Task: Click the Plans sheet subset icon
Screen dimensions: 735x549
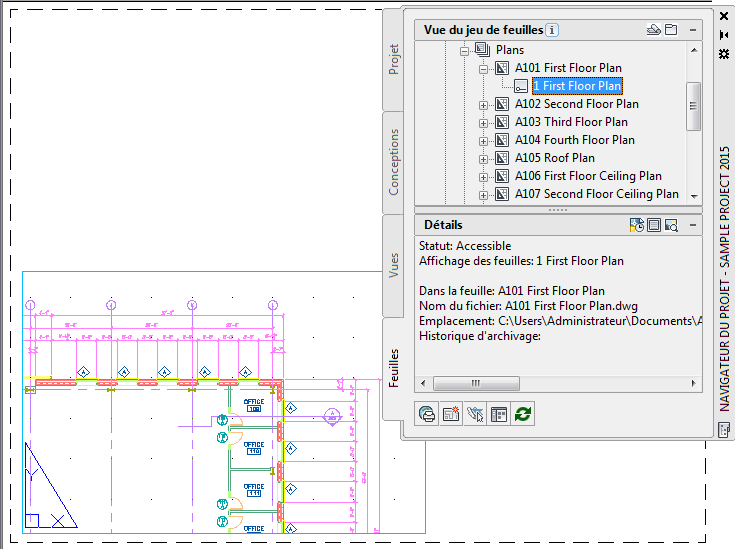Action: pyautogui.click(x=482, y=49)
